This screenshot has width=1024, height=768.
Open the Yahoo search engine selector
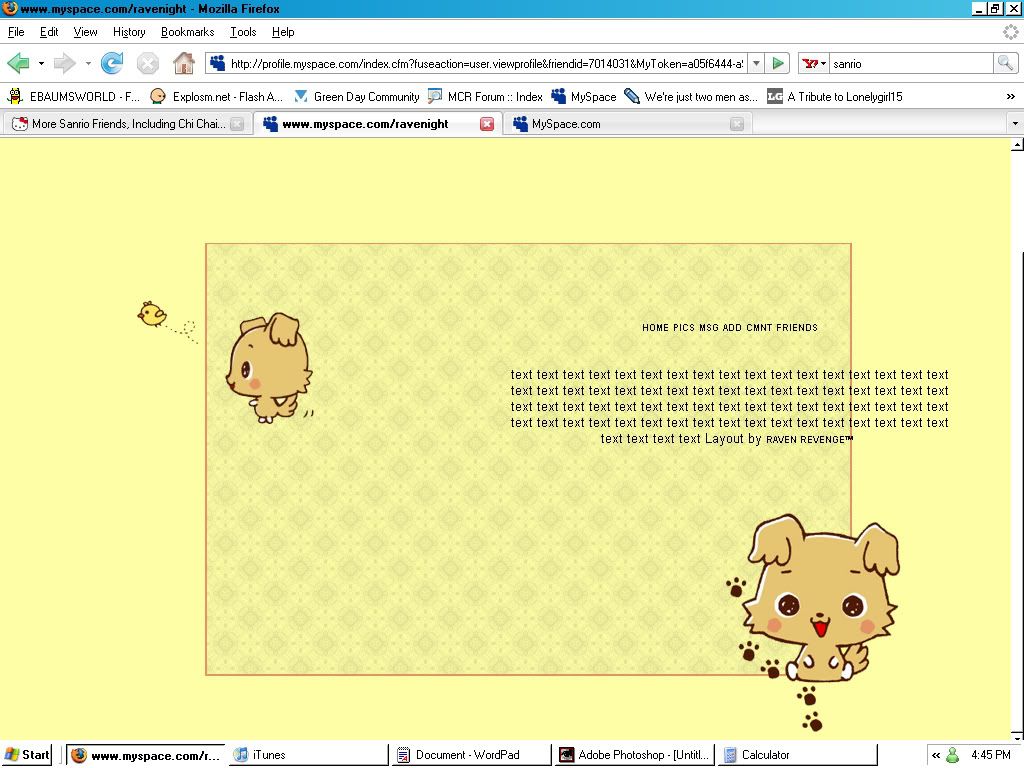(814, 64)
